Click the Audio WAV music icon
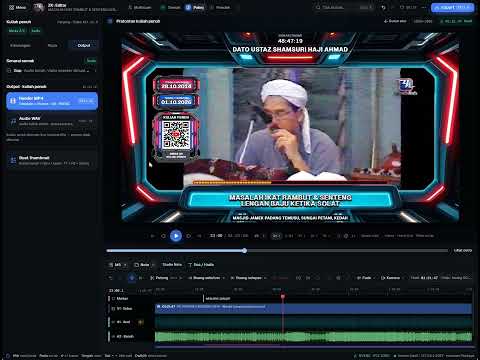Screen dimensions: 480x360 coord(13,121)
